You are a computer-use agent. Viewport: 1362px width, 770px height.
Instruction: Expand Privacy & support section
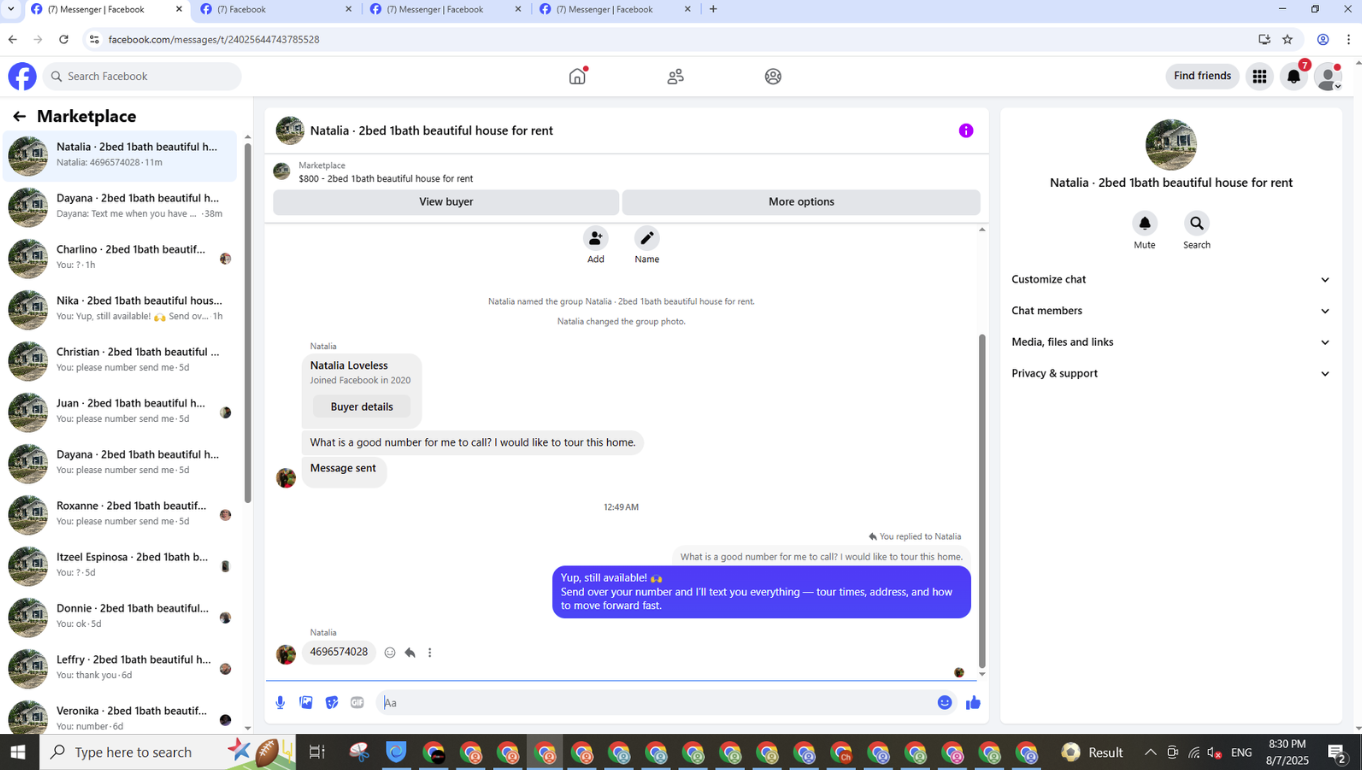pyautogui.click(x=1171, y=373)
